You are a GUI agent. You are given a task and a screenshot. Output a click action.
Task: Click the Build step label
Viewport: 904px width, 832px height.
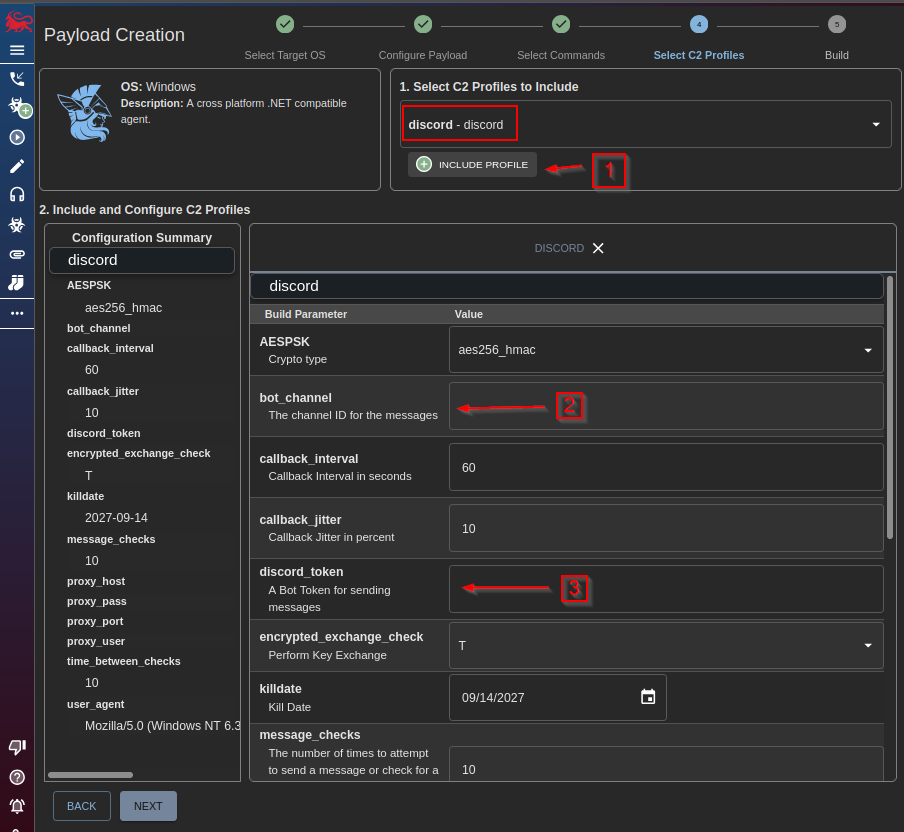(x=837, y=55)
